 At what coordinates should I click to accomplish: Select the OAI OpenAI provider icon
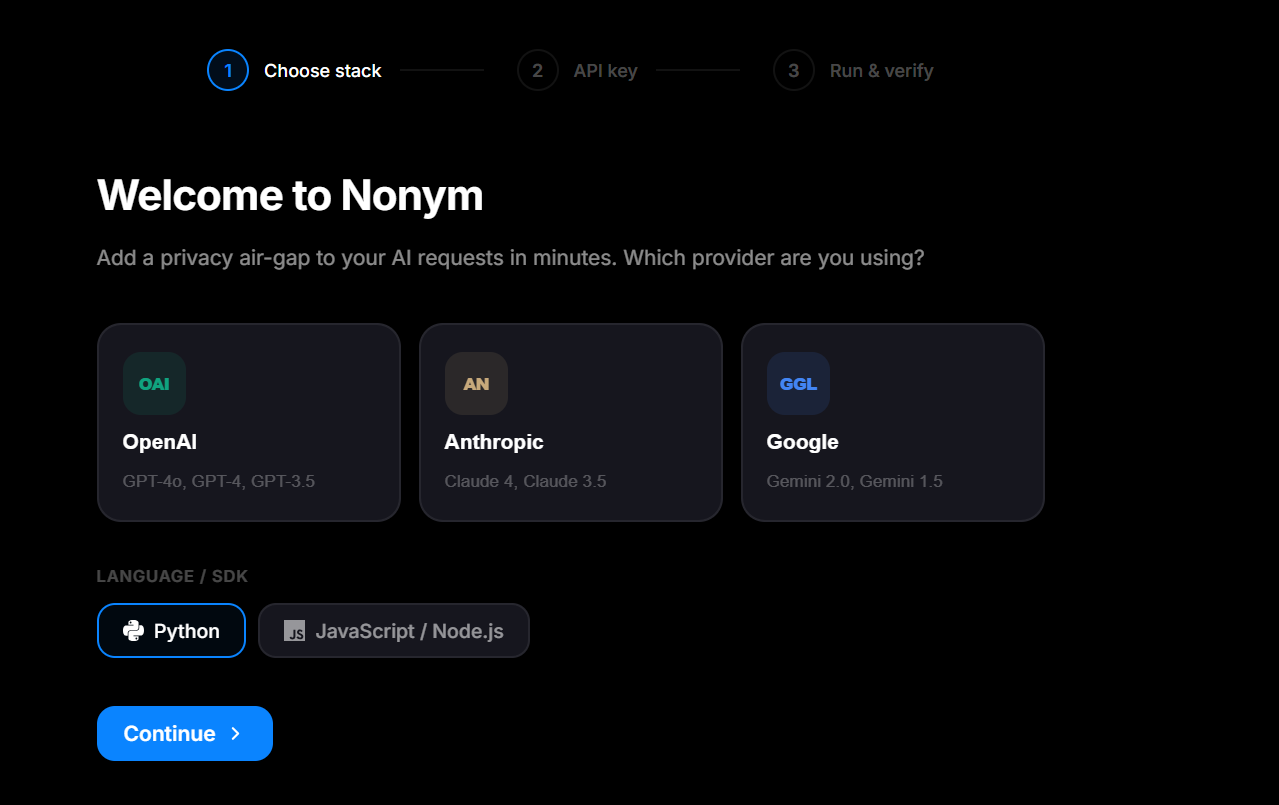tap(154, 383)
